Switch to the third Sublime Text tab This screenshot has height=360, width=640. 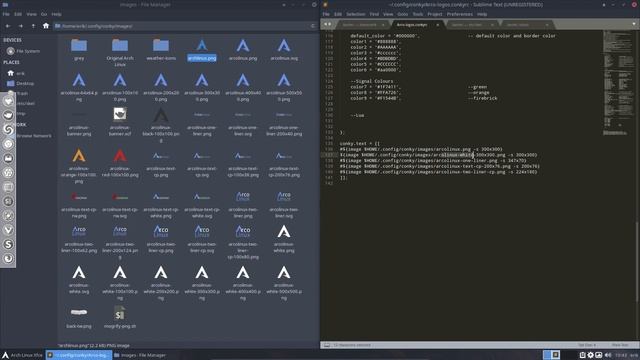[471, 25]
